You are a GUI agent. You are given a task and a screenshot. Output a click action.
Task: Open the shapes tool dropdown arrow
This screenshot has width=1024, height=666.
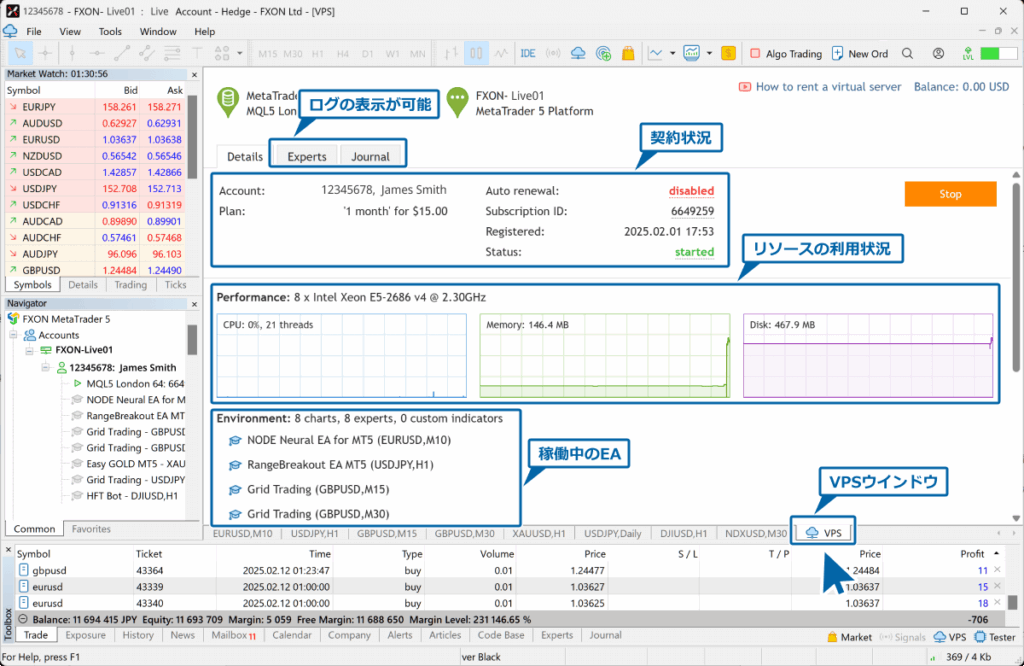(240, 54)
